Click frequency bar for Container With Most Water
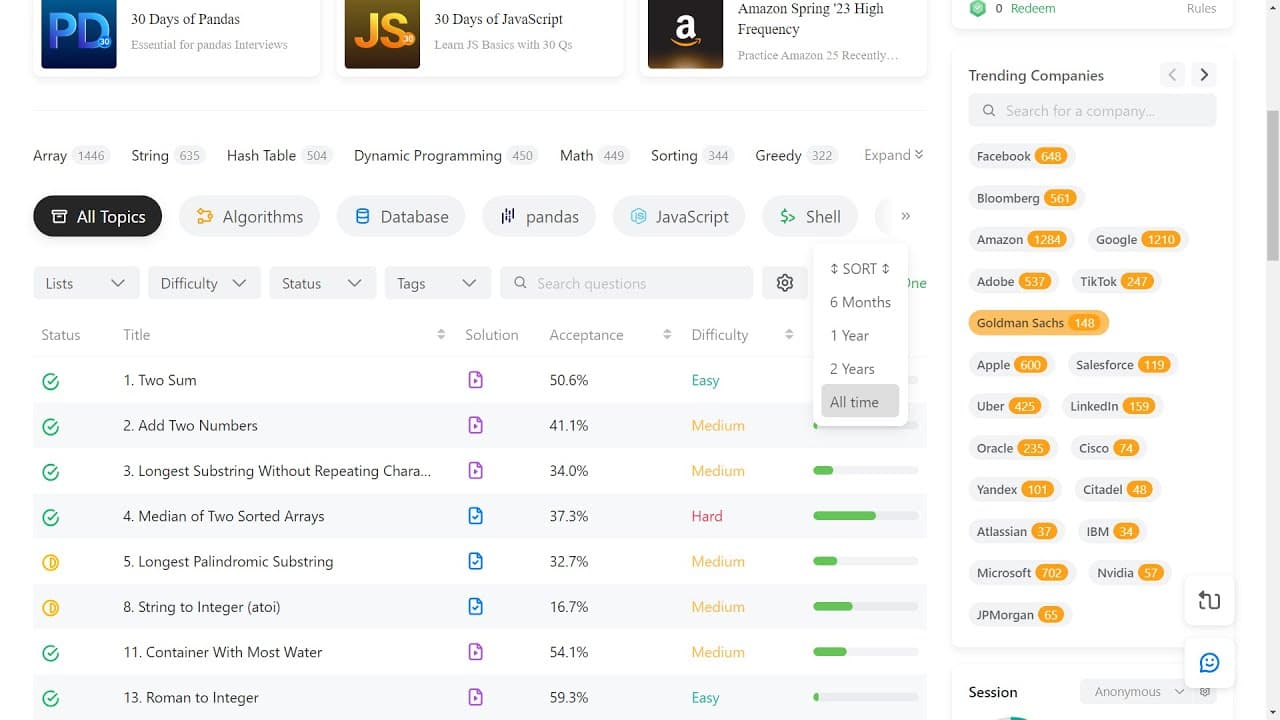This screenshot has height=720, width=1280. pyautogui.click(x=866, y=652)
